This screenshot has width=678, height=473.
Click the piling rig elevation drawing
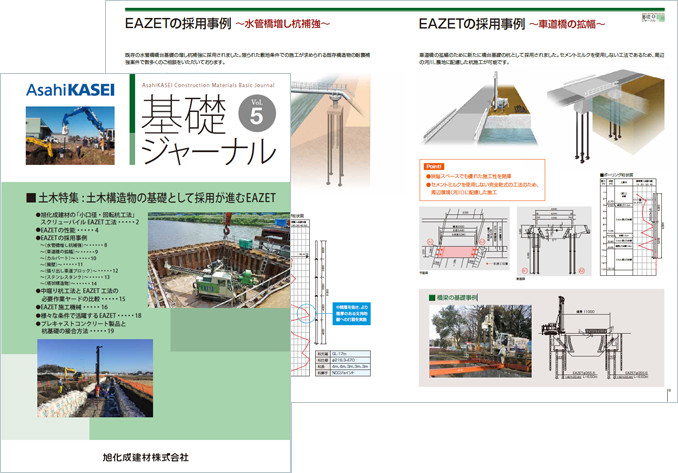click(596, 338)
